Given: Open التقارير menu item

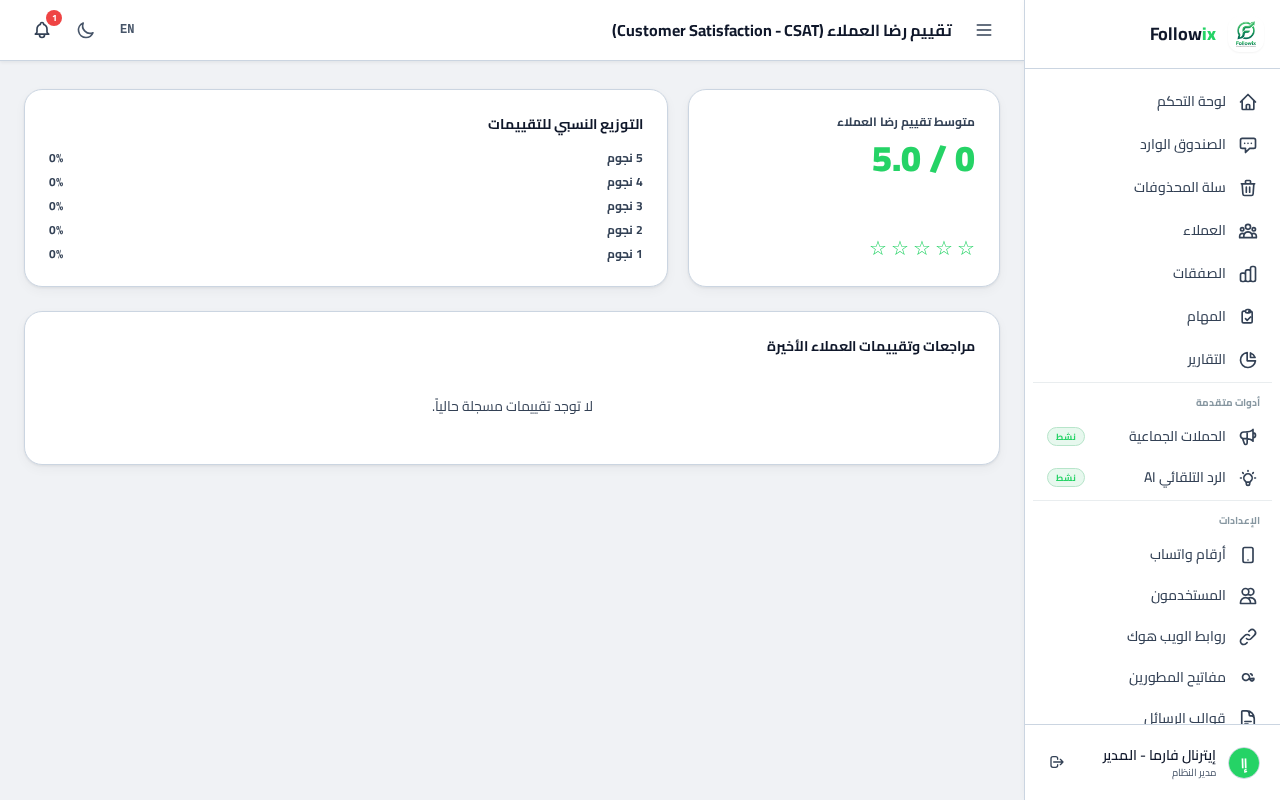Looking at the screenshot, I should point(1152,360).
